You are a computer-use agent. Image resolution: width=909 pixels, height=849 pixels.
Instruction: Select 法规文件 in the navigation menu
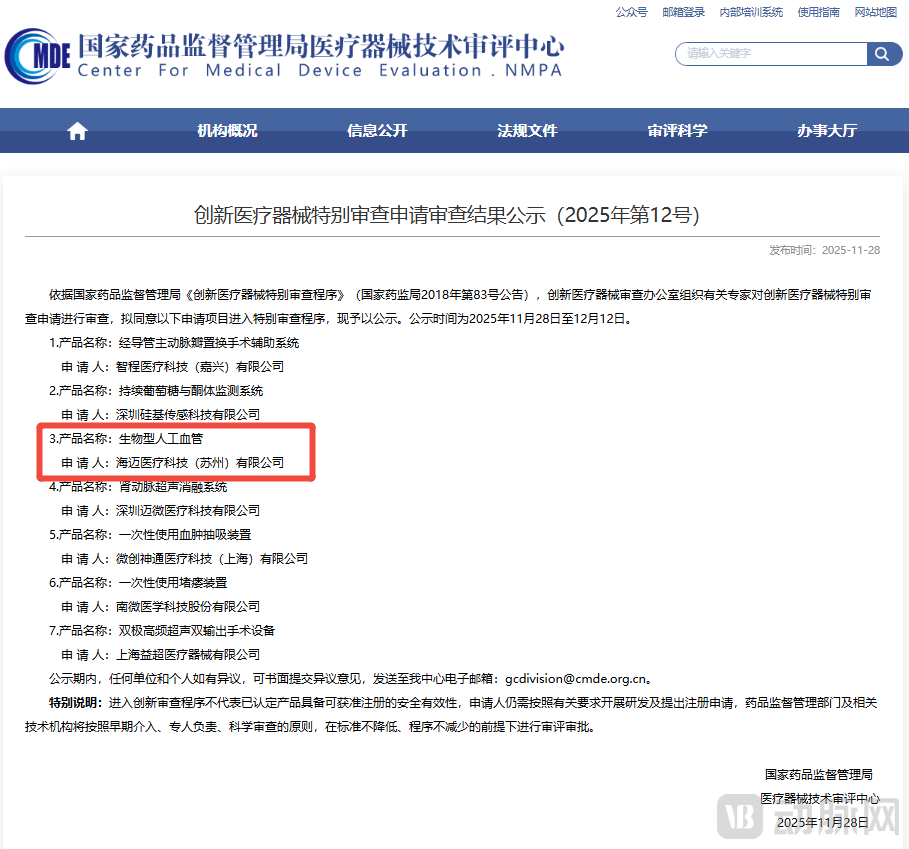pyautogui.click(x=527, y=130)
